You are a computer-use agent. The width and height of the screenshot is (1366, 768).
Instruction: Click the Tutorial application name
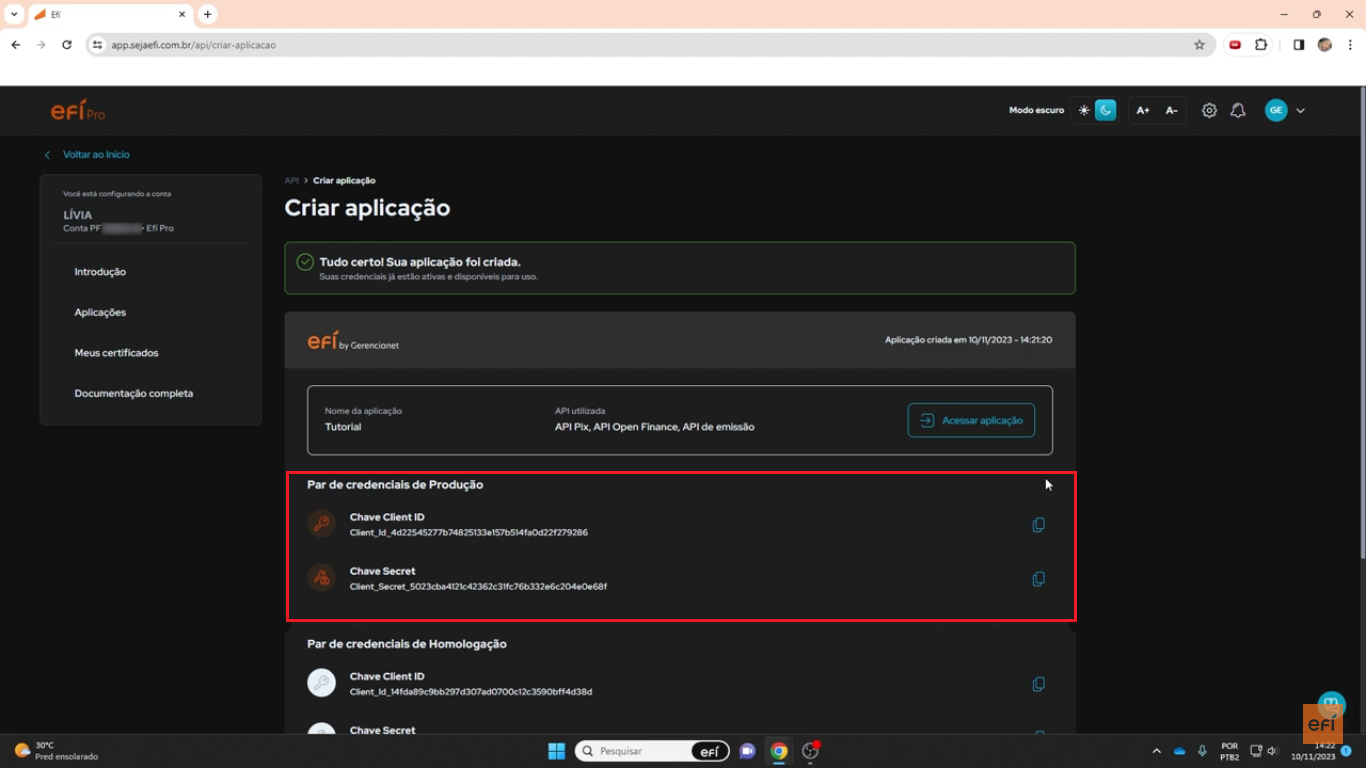click(x=343, y=427)
